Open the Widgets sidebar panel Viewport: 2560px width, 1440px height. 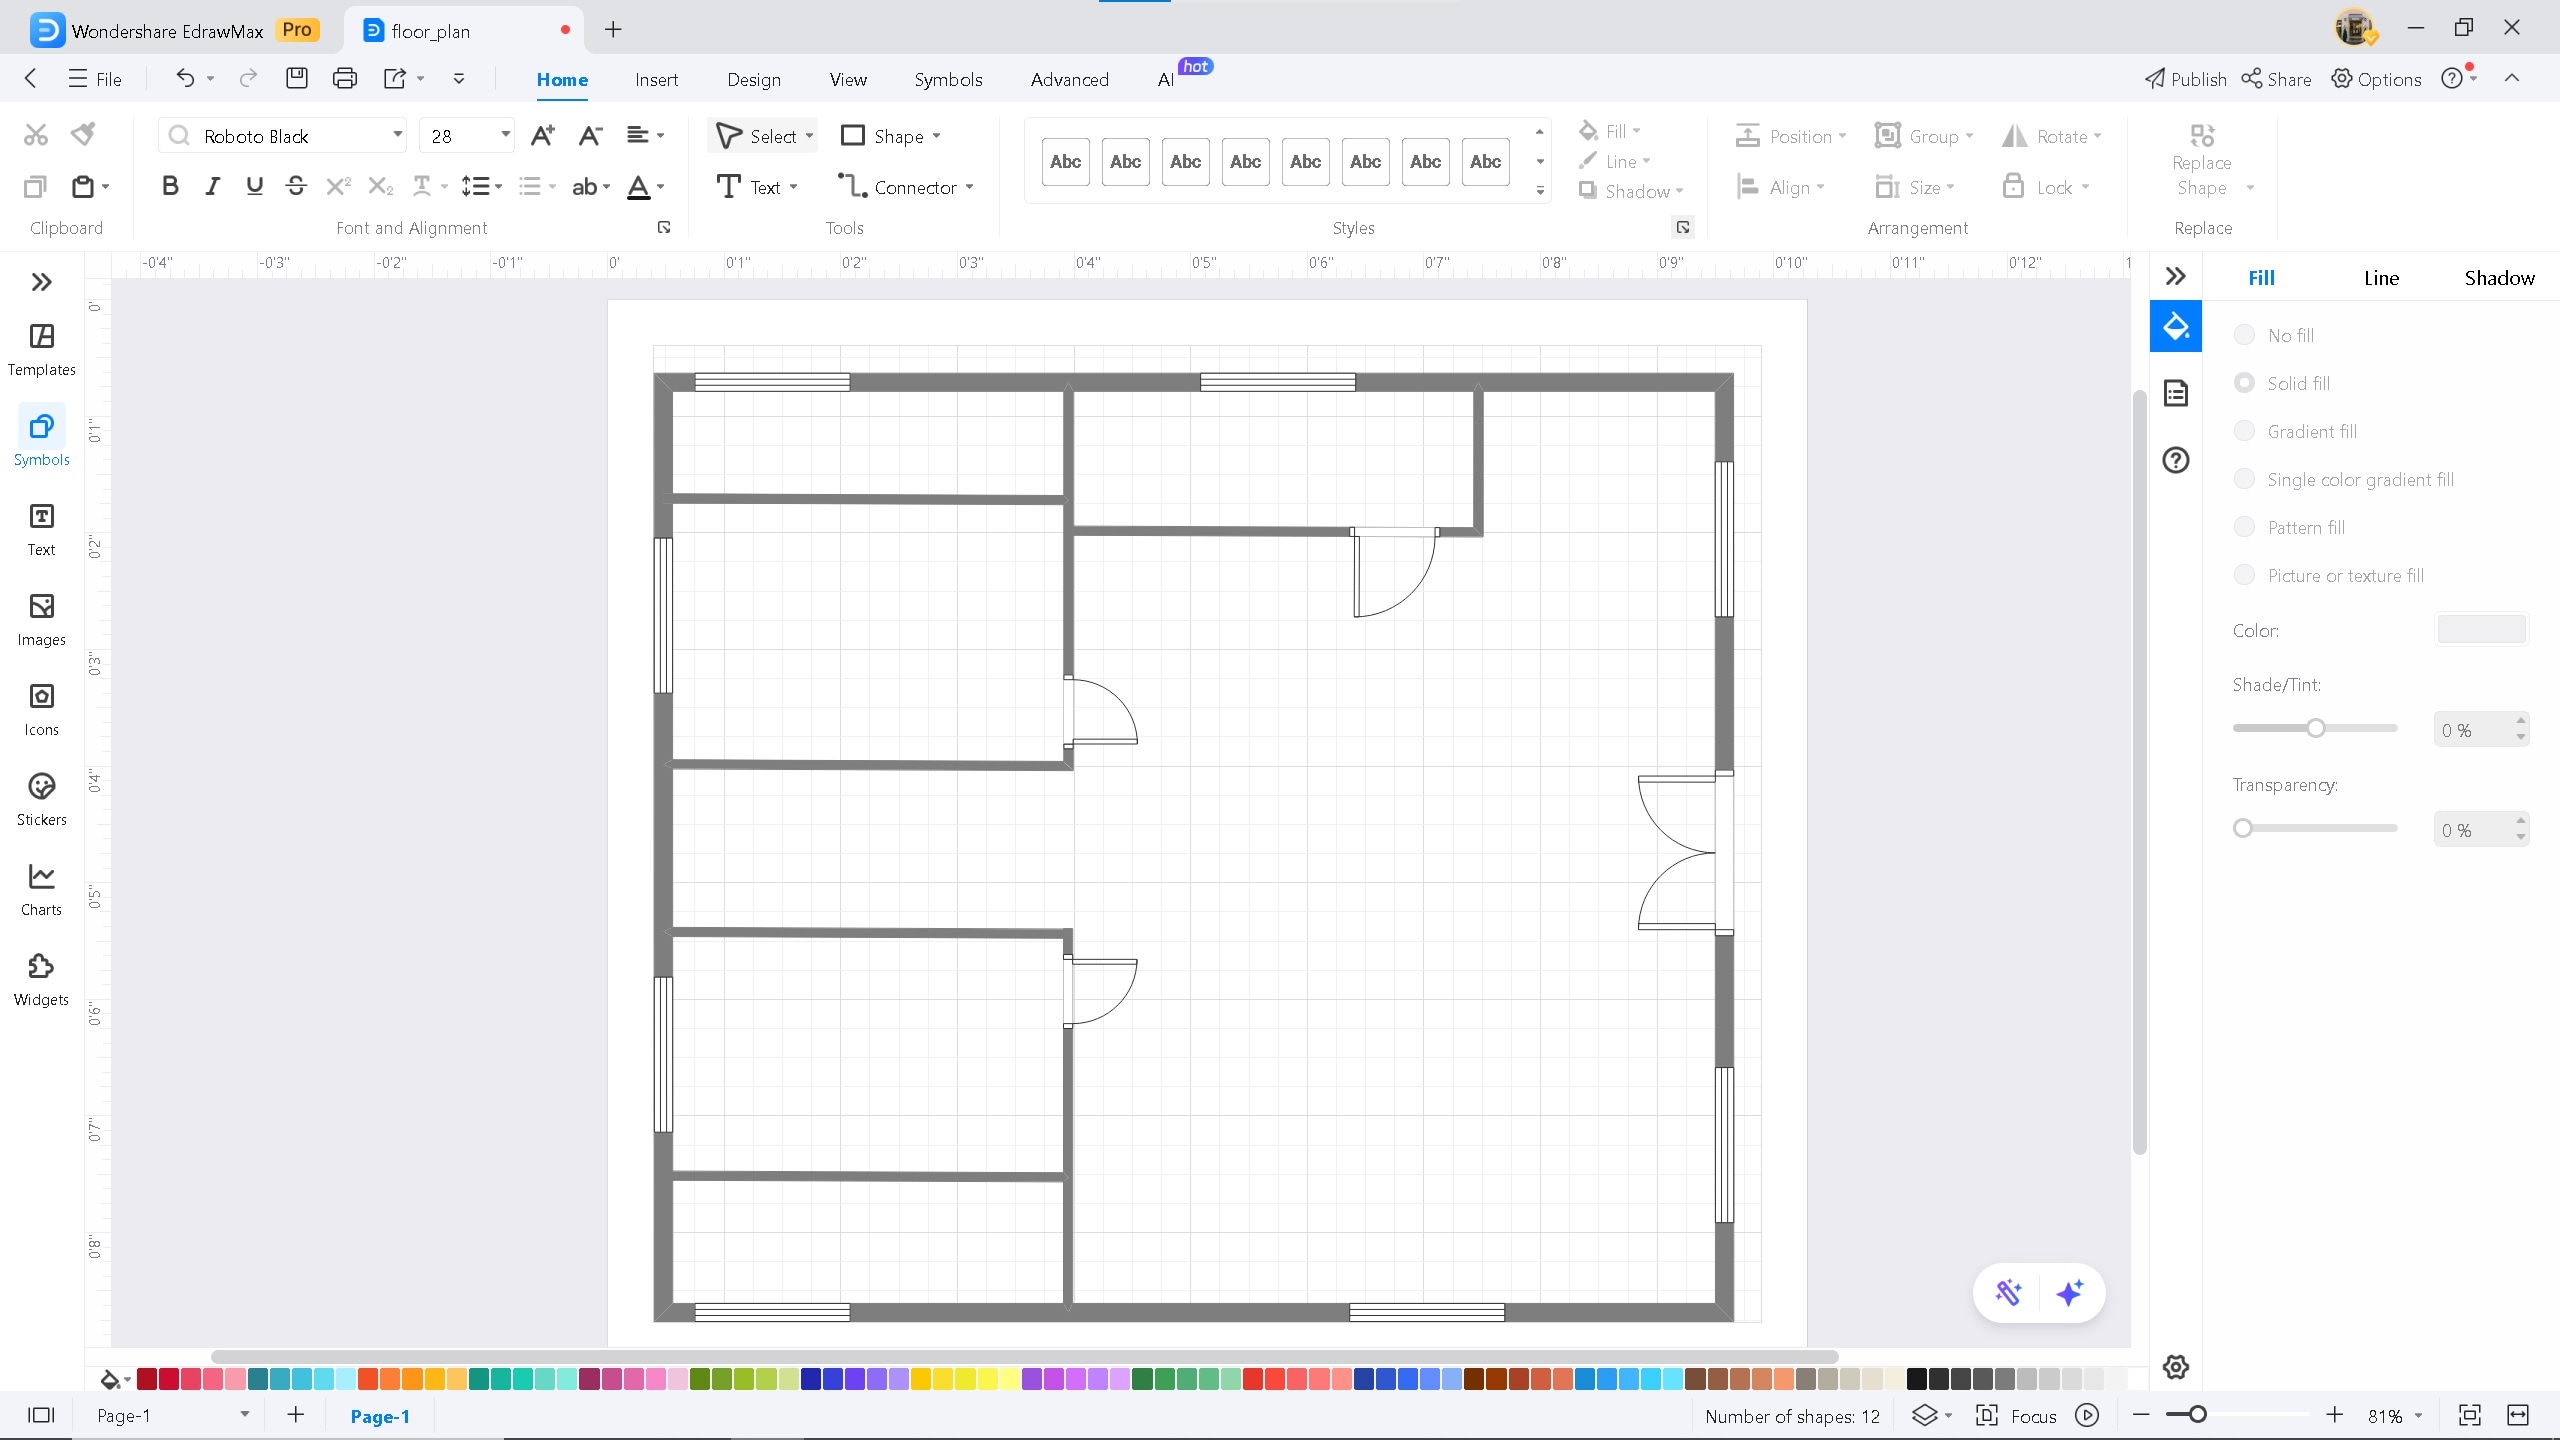[x=41, y=980]
